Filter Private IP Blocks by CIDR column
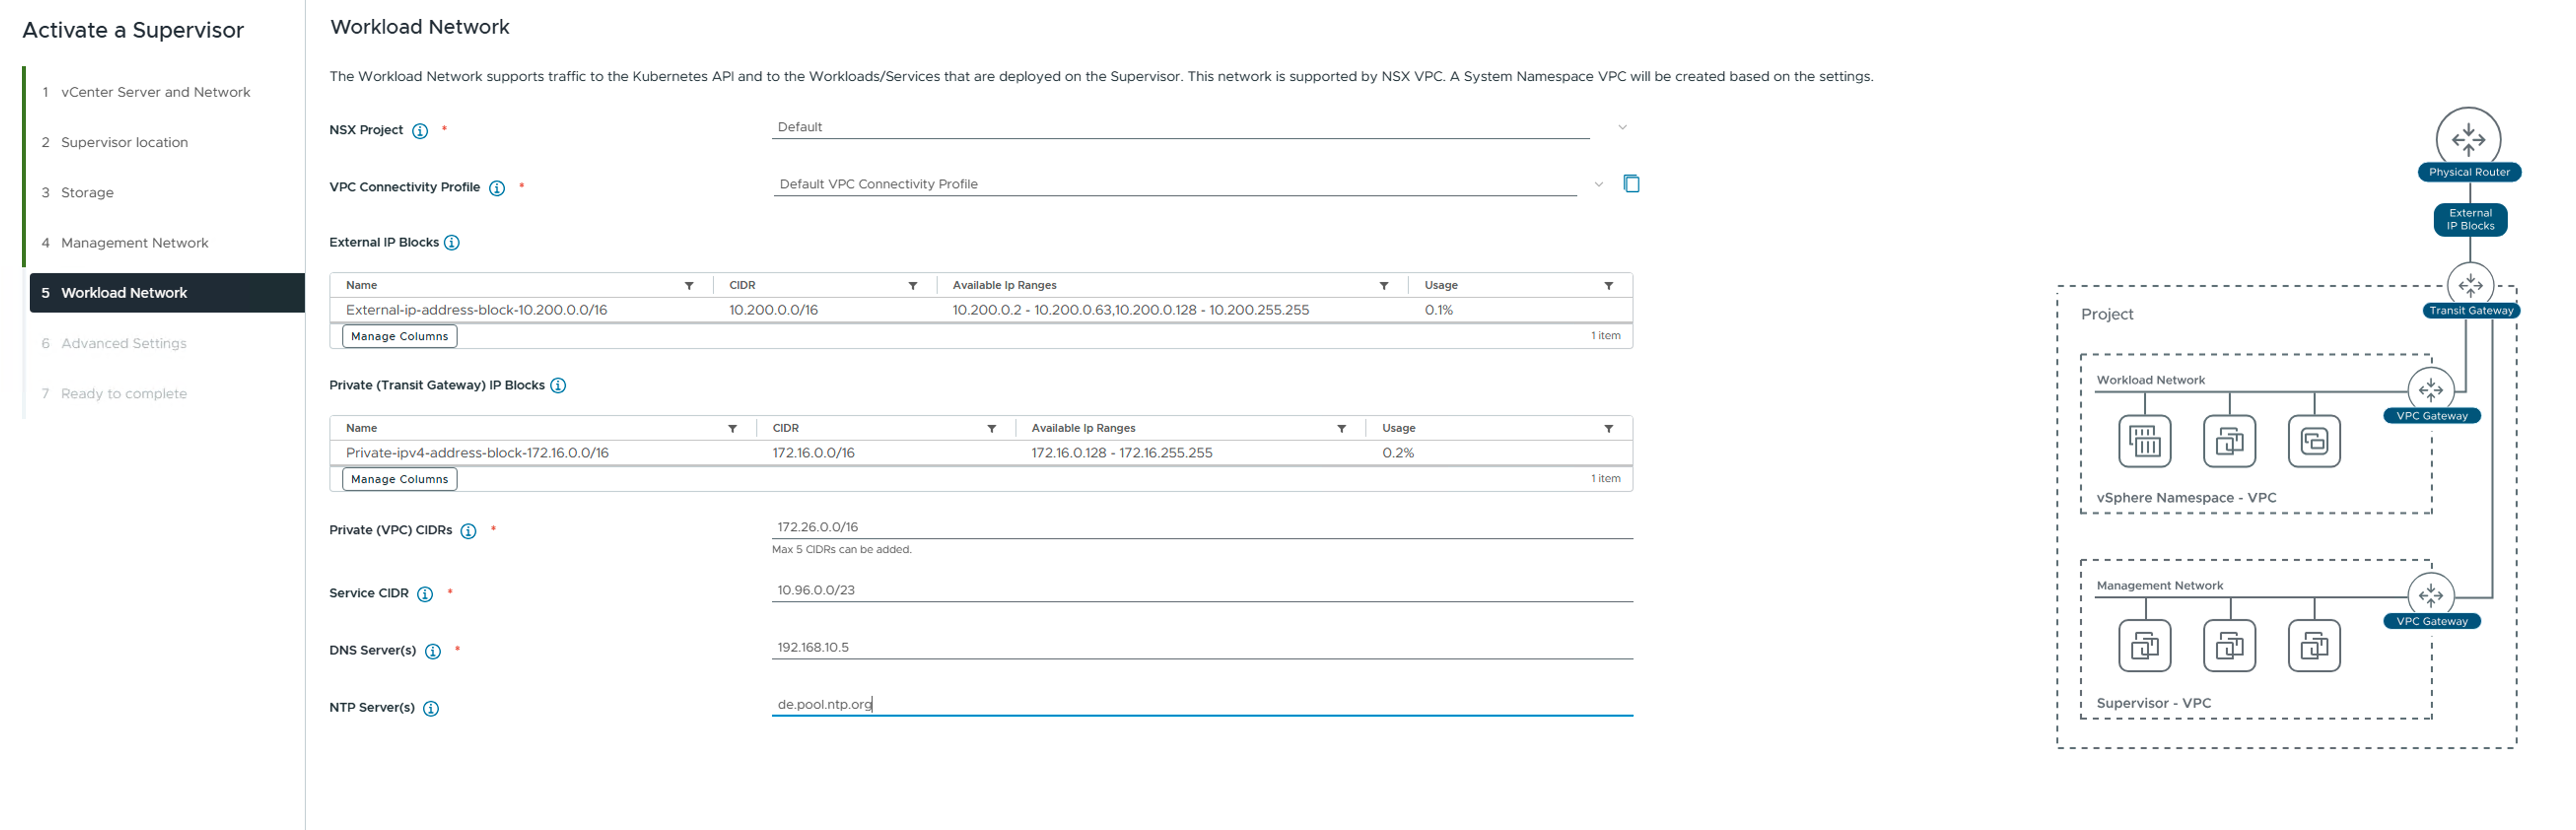This screenshot has height=830, width=2576. pos(992,429)
